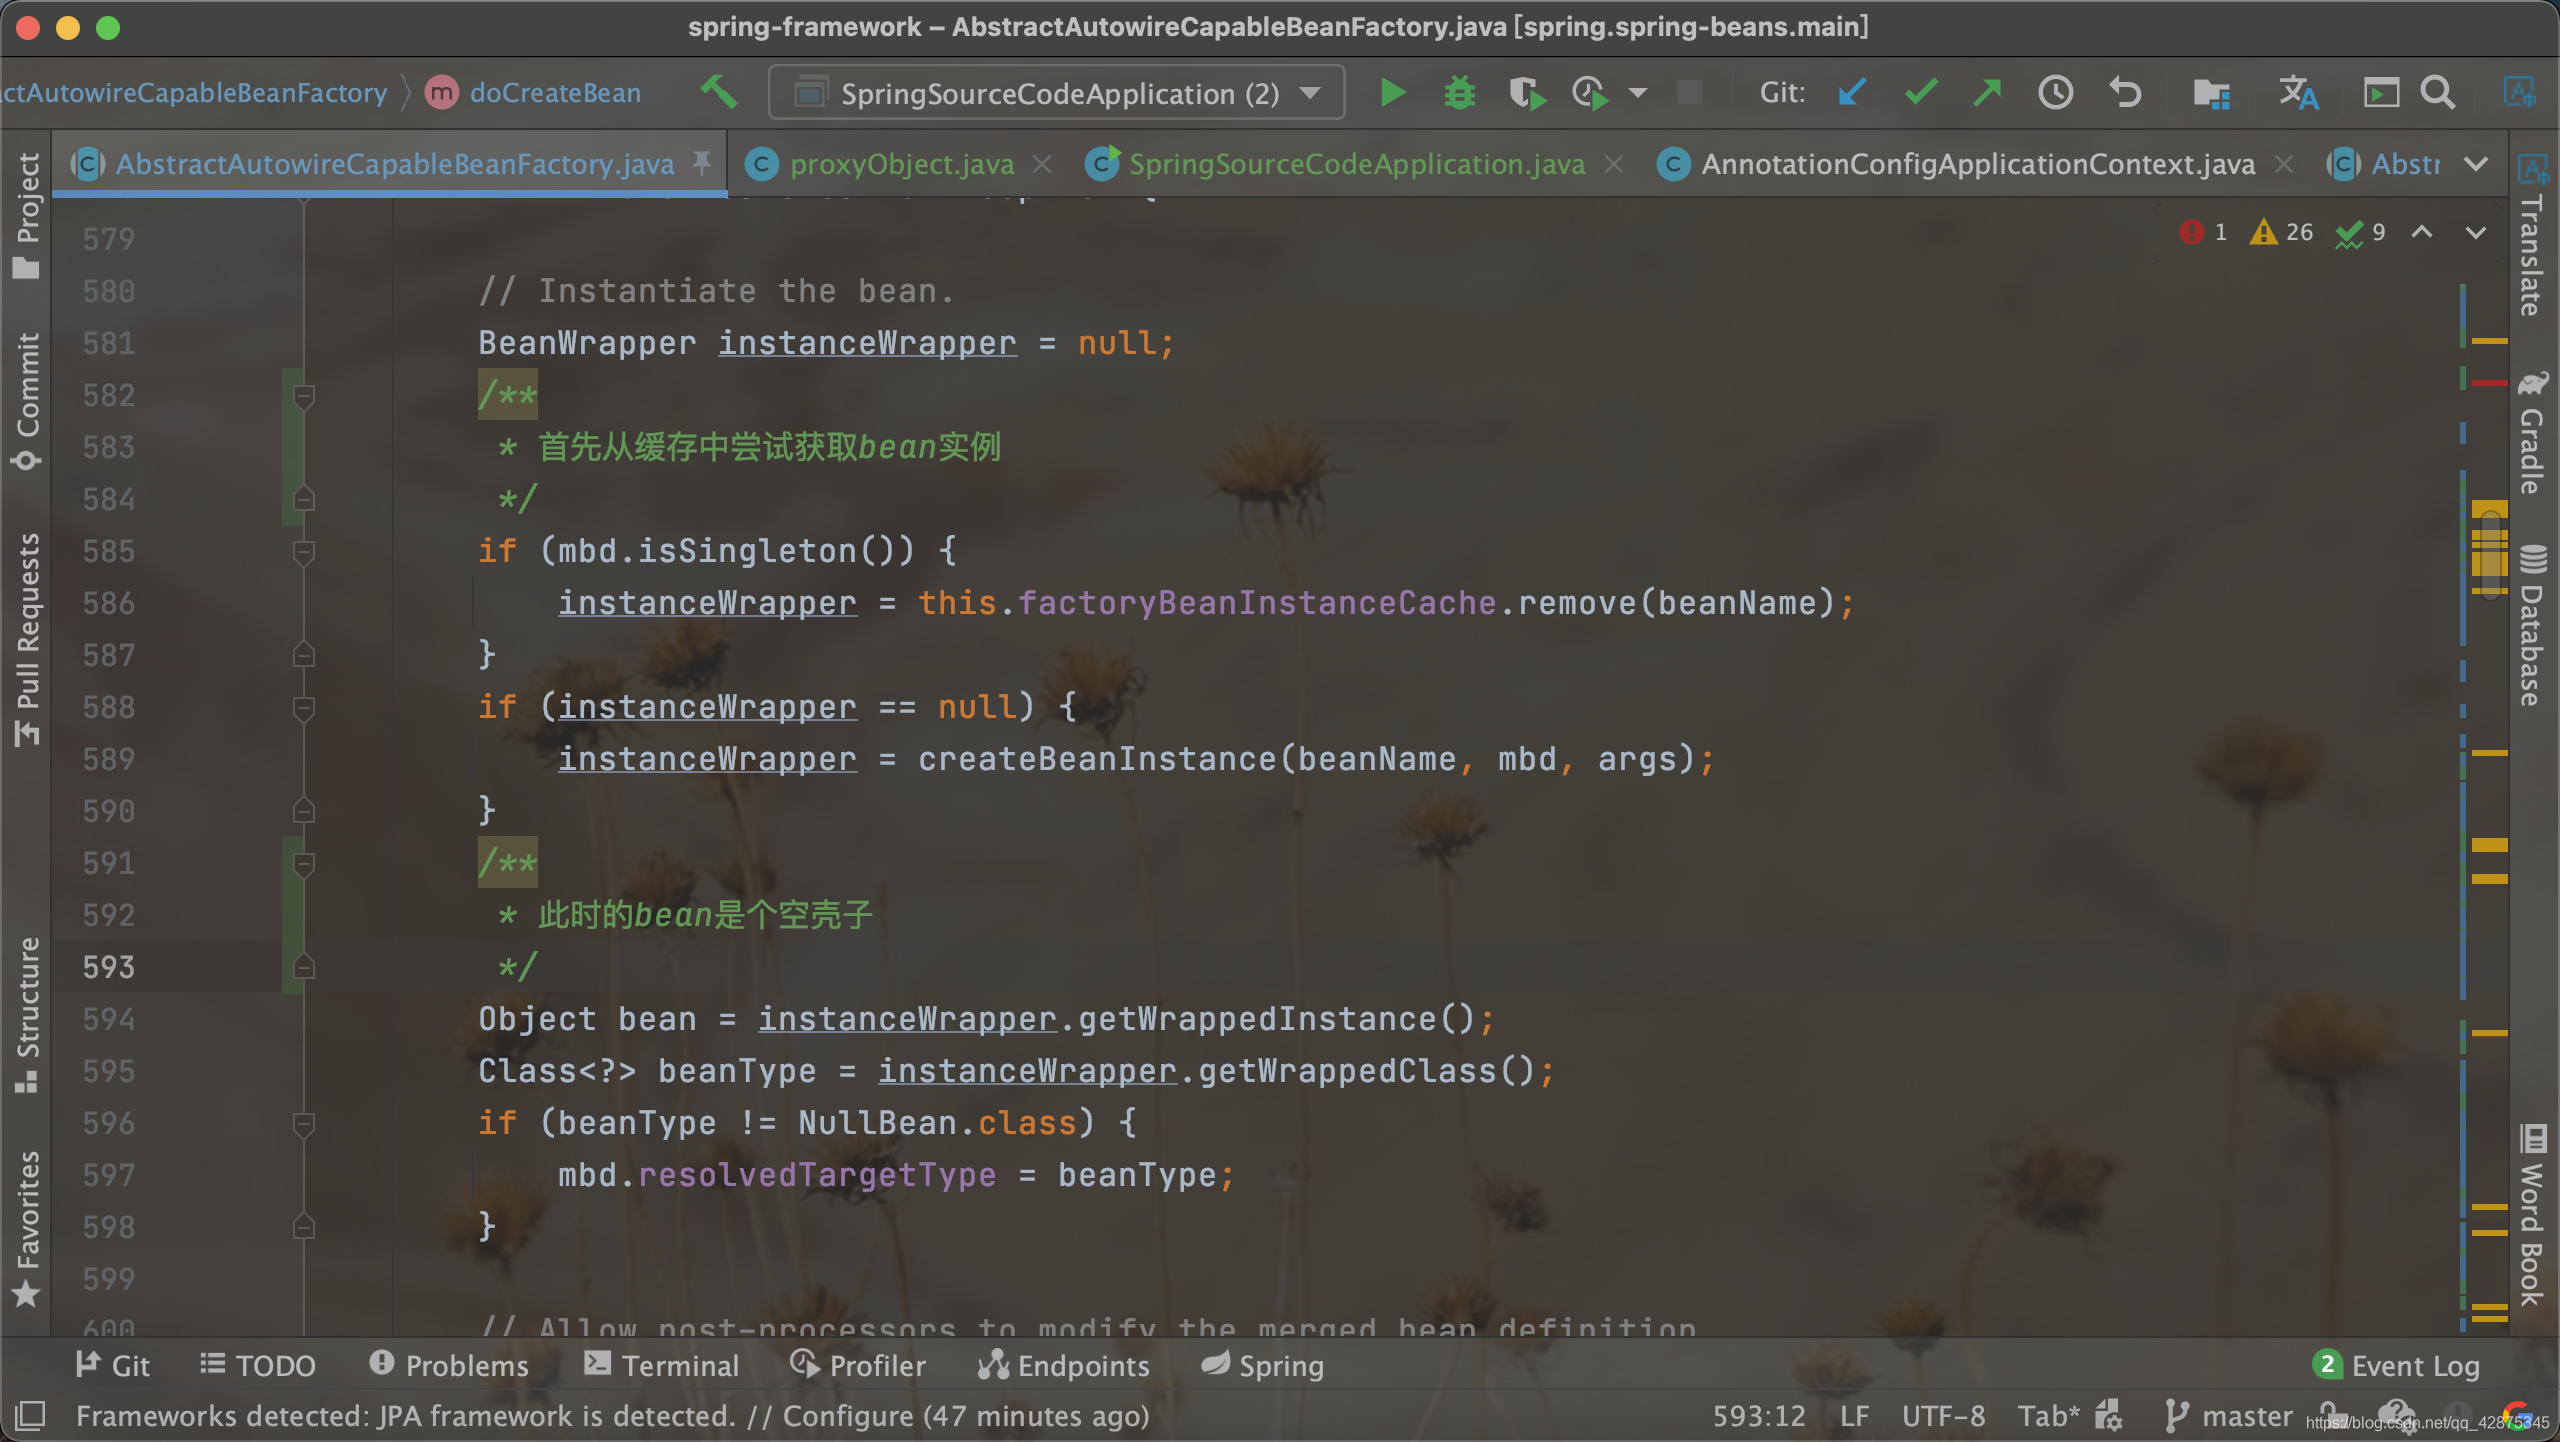This screenshot has height=1442, width=2560.
Task: Switch to proxyObject.java tab
Action: 900,164
